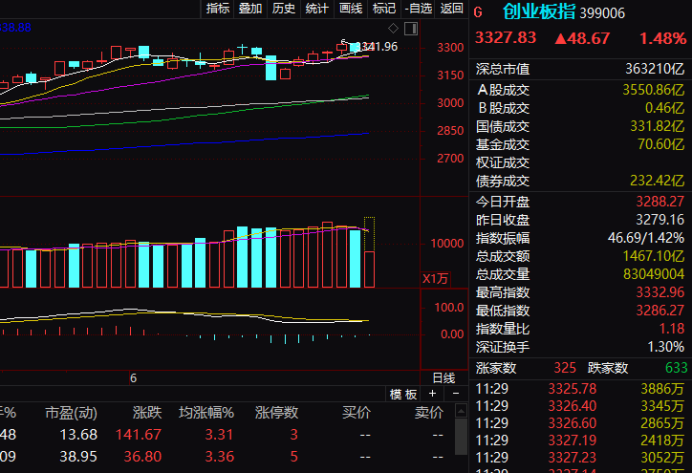Click the 最高指数 value 3332.96
The image size is (693, 474).
point(660,292)
